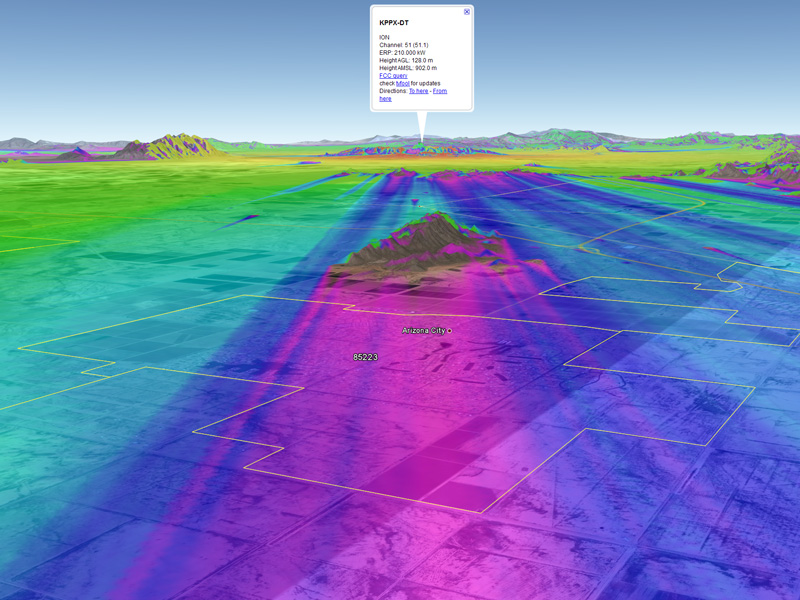Click the ERP: 210.000 kW text line
Image resolution: width=800 pixels, height=600 pixels.
(404, 52)
